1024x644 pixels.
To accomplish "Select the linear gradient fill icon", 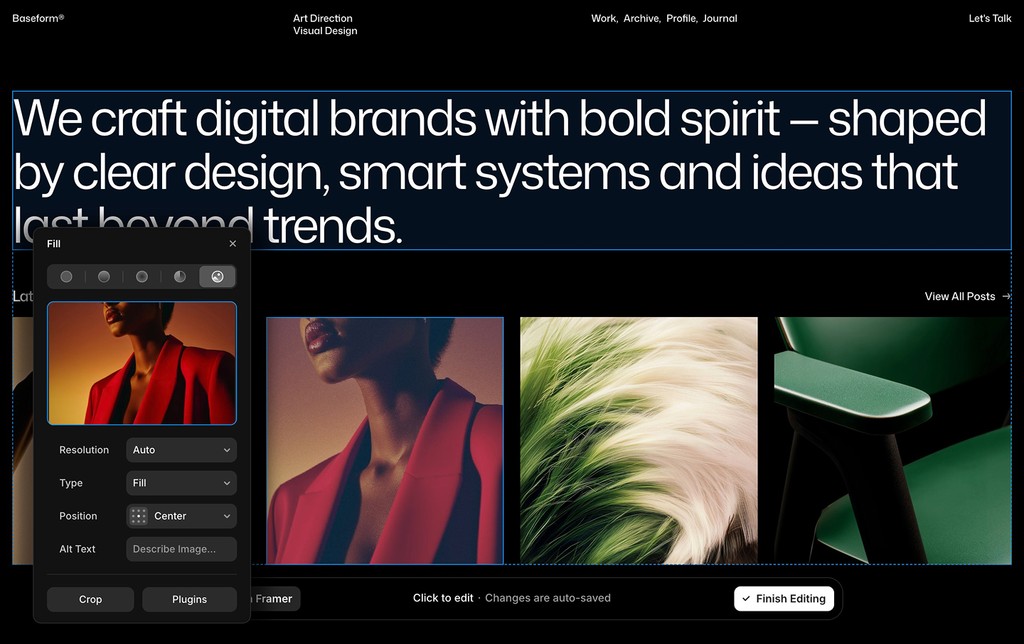I will coord(104,277).
